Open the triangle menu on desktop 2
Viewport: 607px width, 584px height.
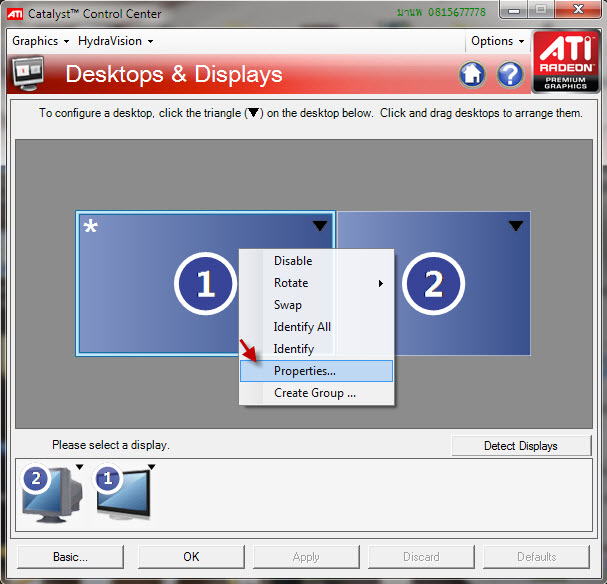516,226
